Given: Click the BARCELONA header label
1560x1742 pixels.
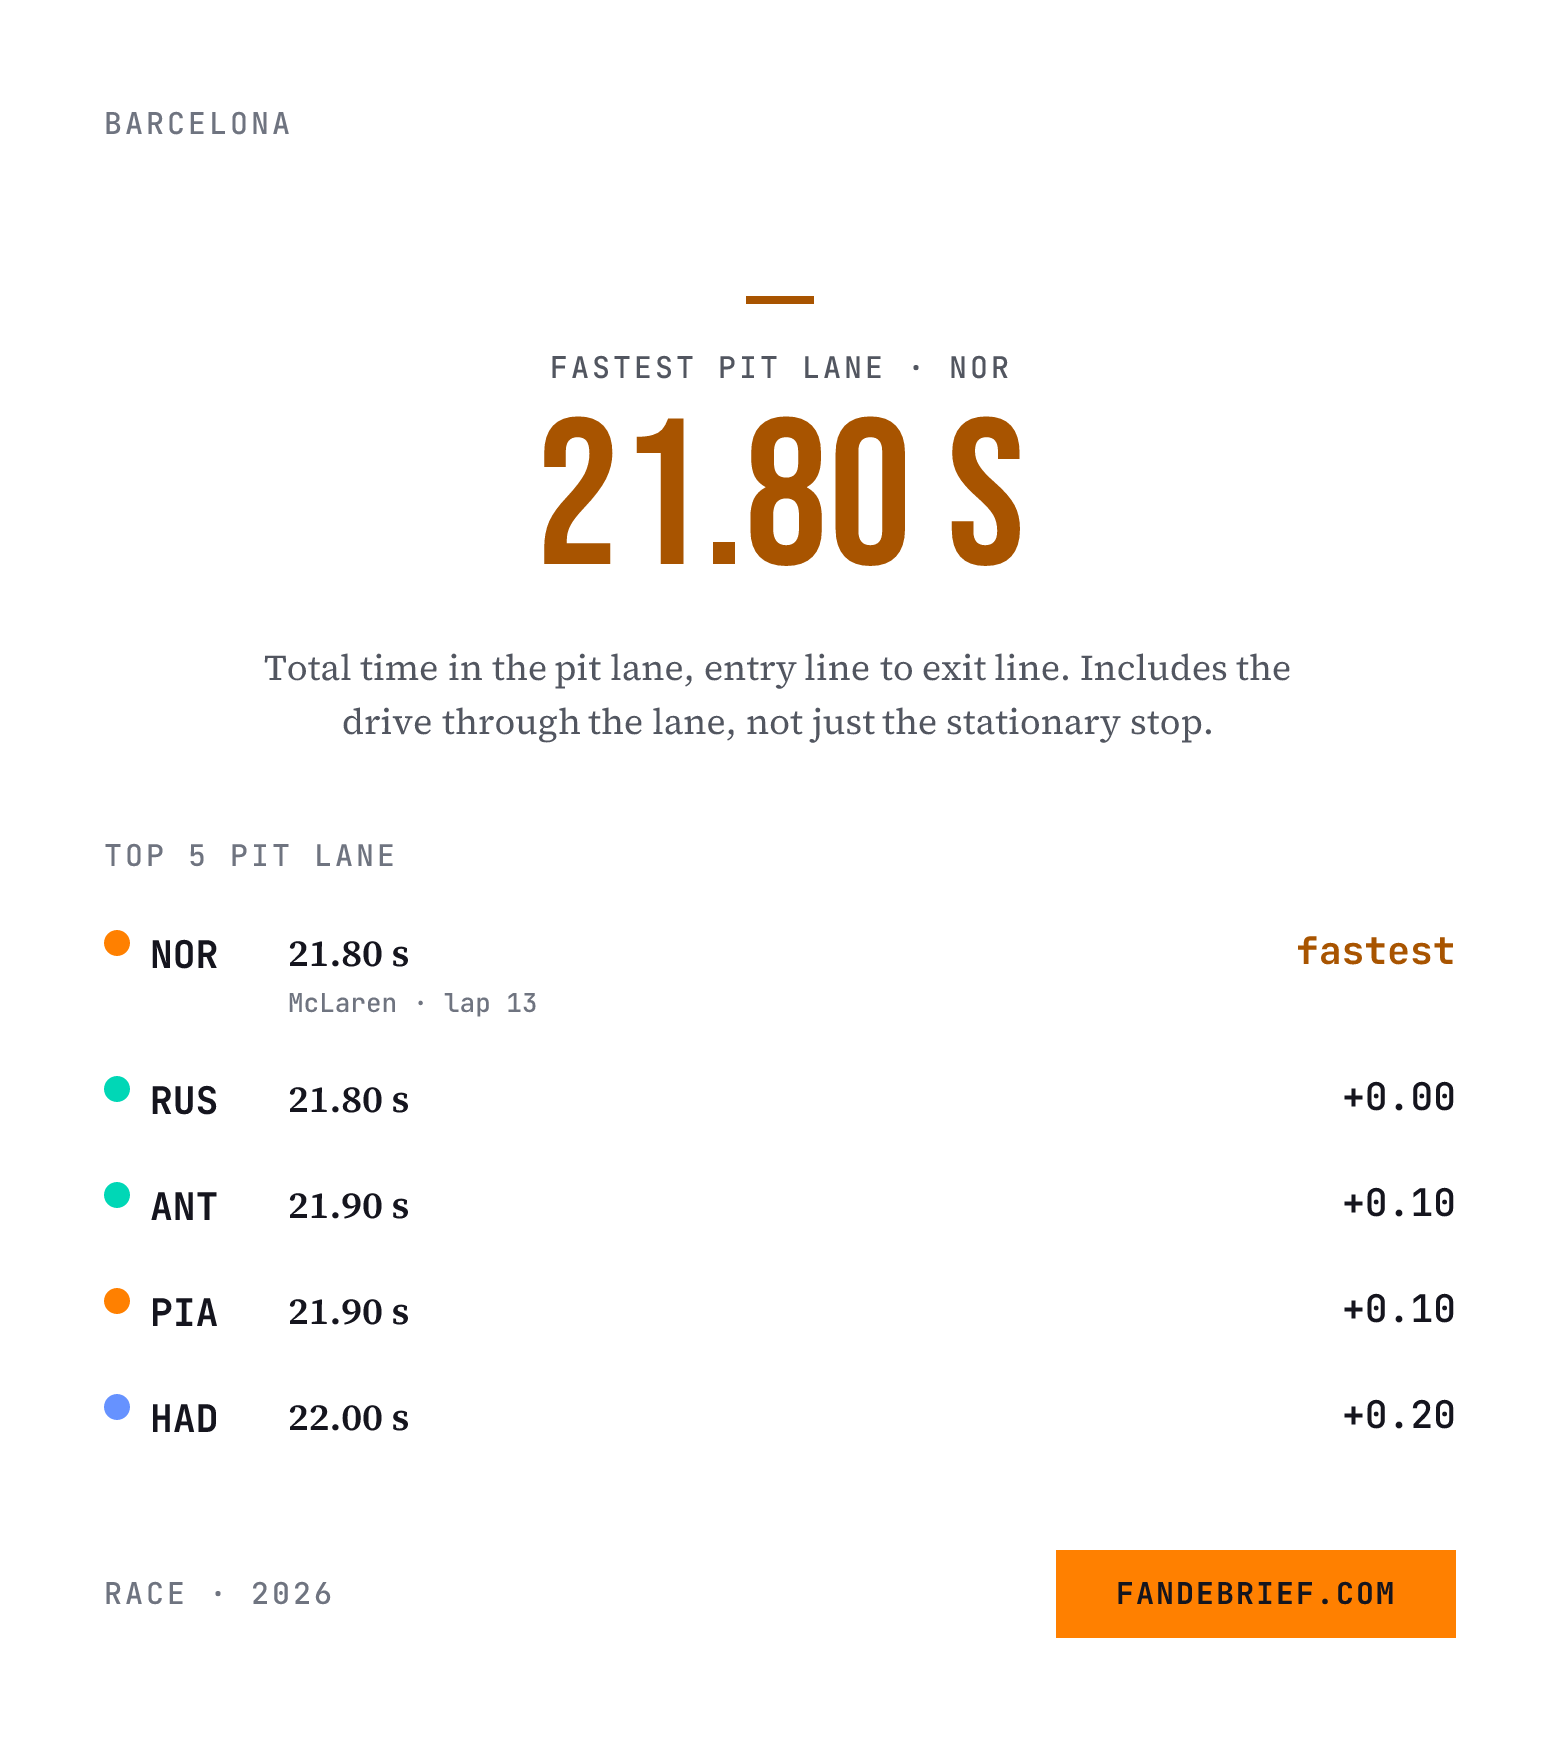Looking at the screenshot, I should pyautogui.click(x=198, y=124).
